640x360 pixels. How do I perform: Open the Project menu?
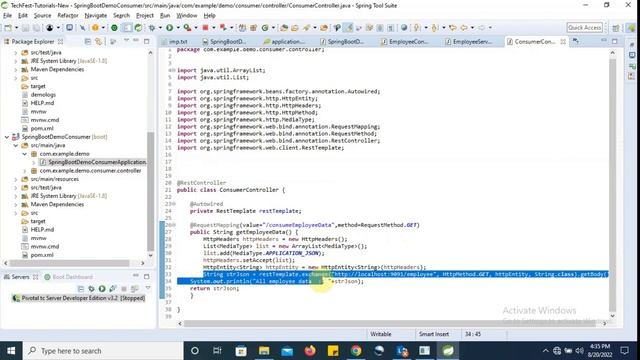[x=145, y=16]
